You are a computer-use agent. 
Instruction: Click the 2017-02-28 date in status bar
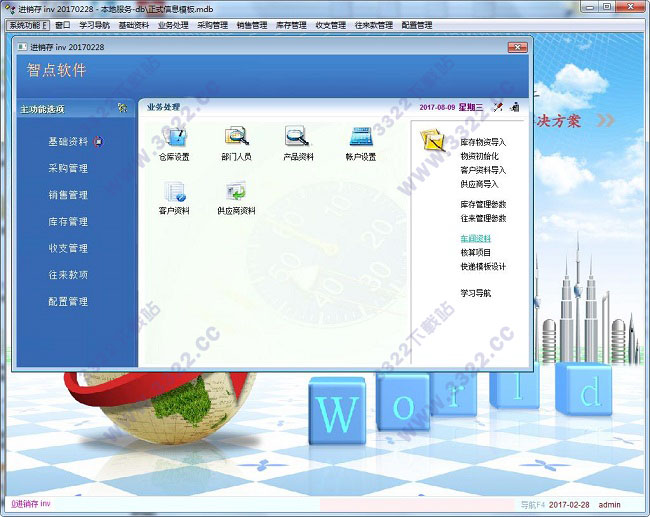tap(569, 505)
